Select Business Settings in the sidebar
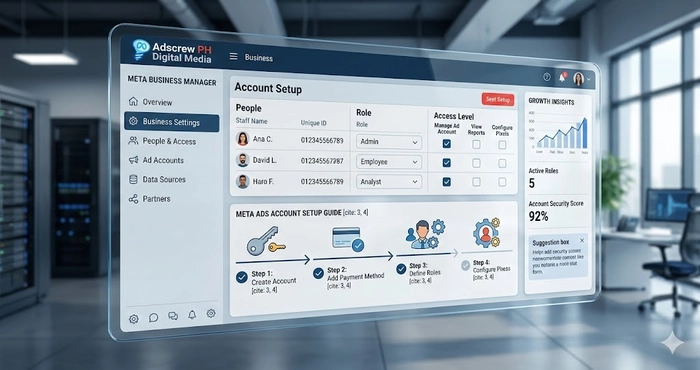 click(171, 122)
